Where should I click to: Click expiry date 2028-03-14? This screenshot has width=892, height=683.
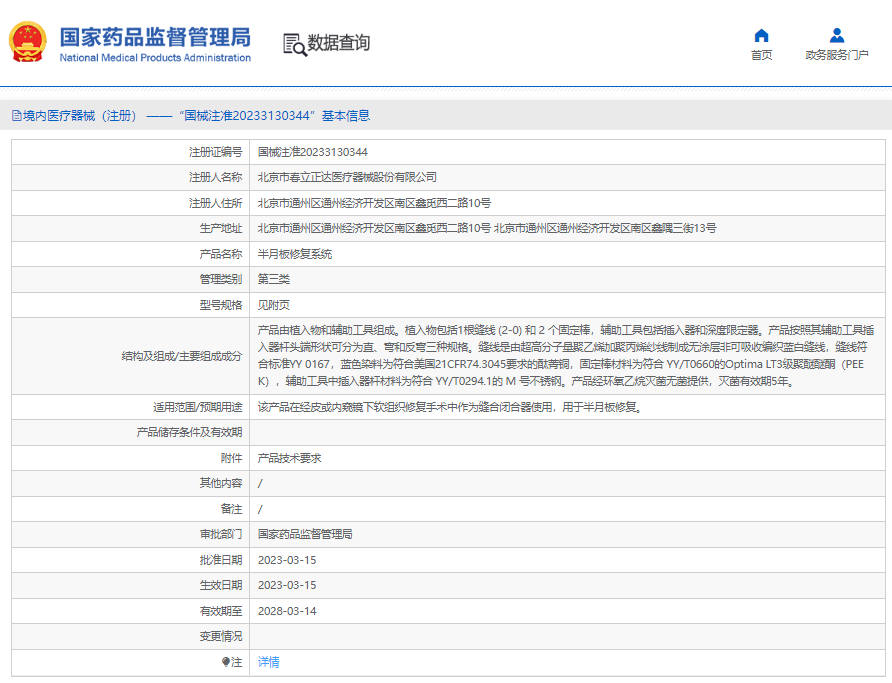pos(287,611)
